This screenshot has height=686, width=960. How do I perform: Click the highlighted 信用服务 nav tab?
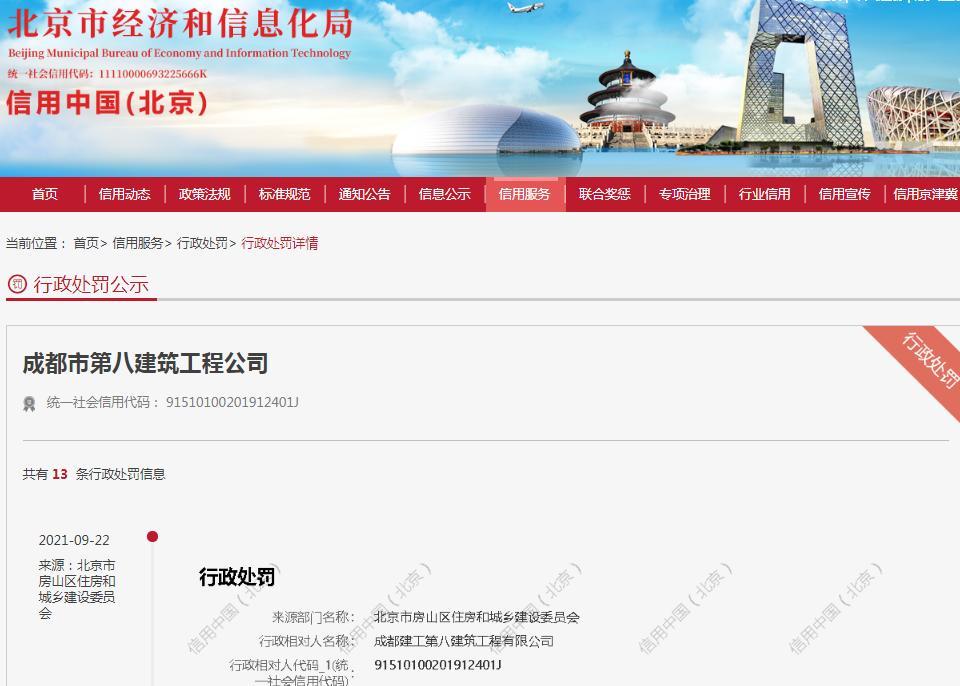(x=524, y=194)
